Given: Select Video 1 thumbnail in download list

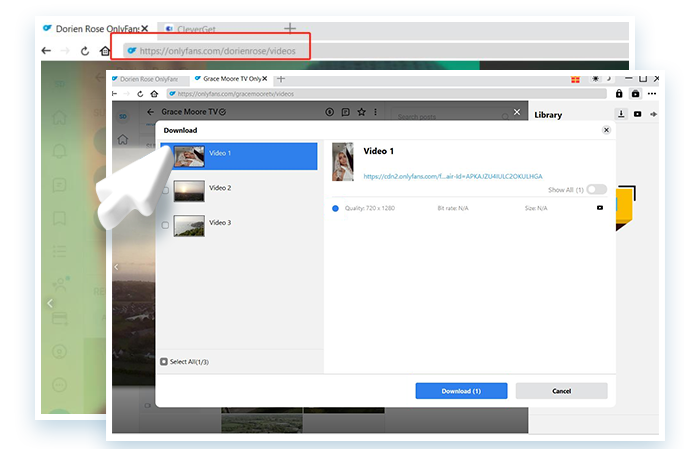Looking at the screenshot, I should point(189,156).
